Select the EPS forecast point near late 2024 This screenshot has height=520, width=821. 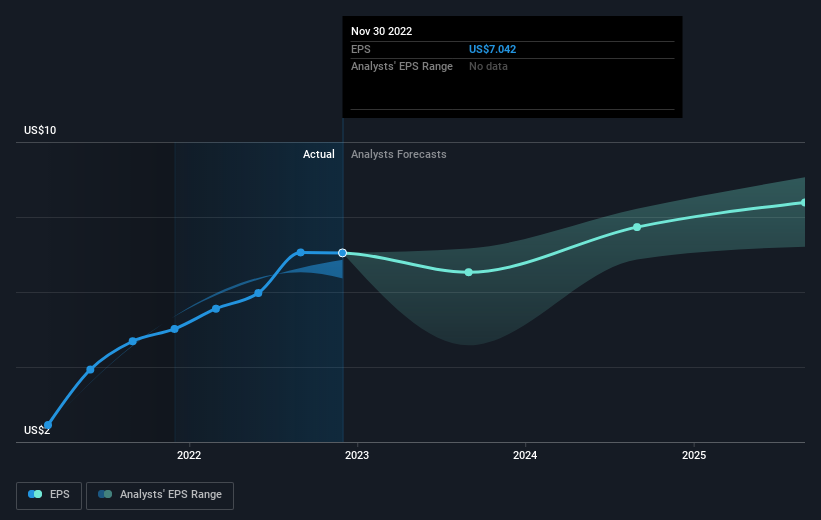coord(637,227)
